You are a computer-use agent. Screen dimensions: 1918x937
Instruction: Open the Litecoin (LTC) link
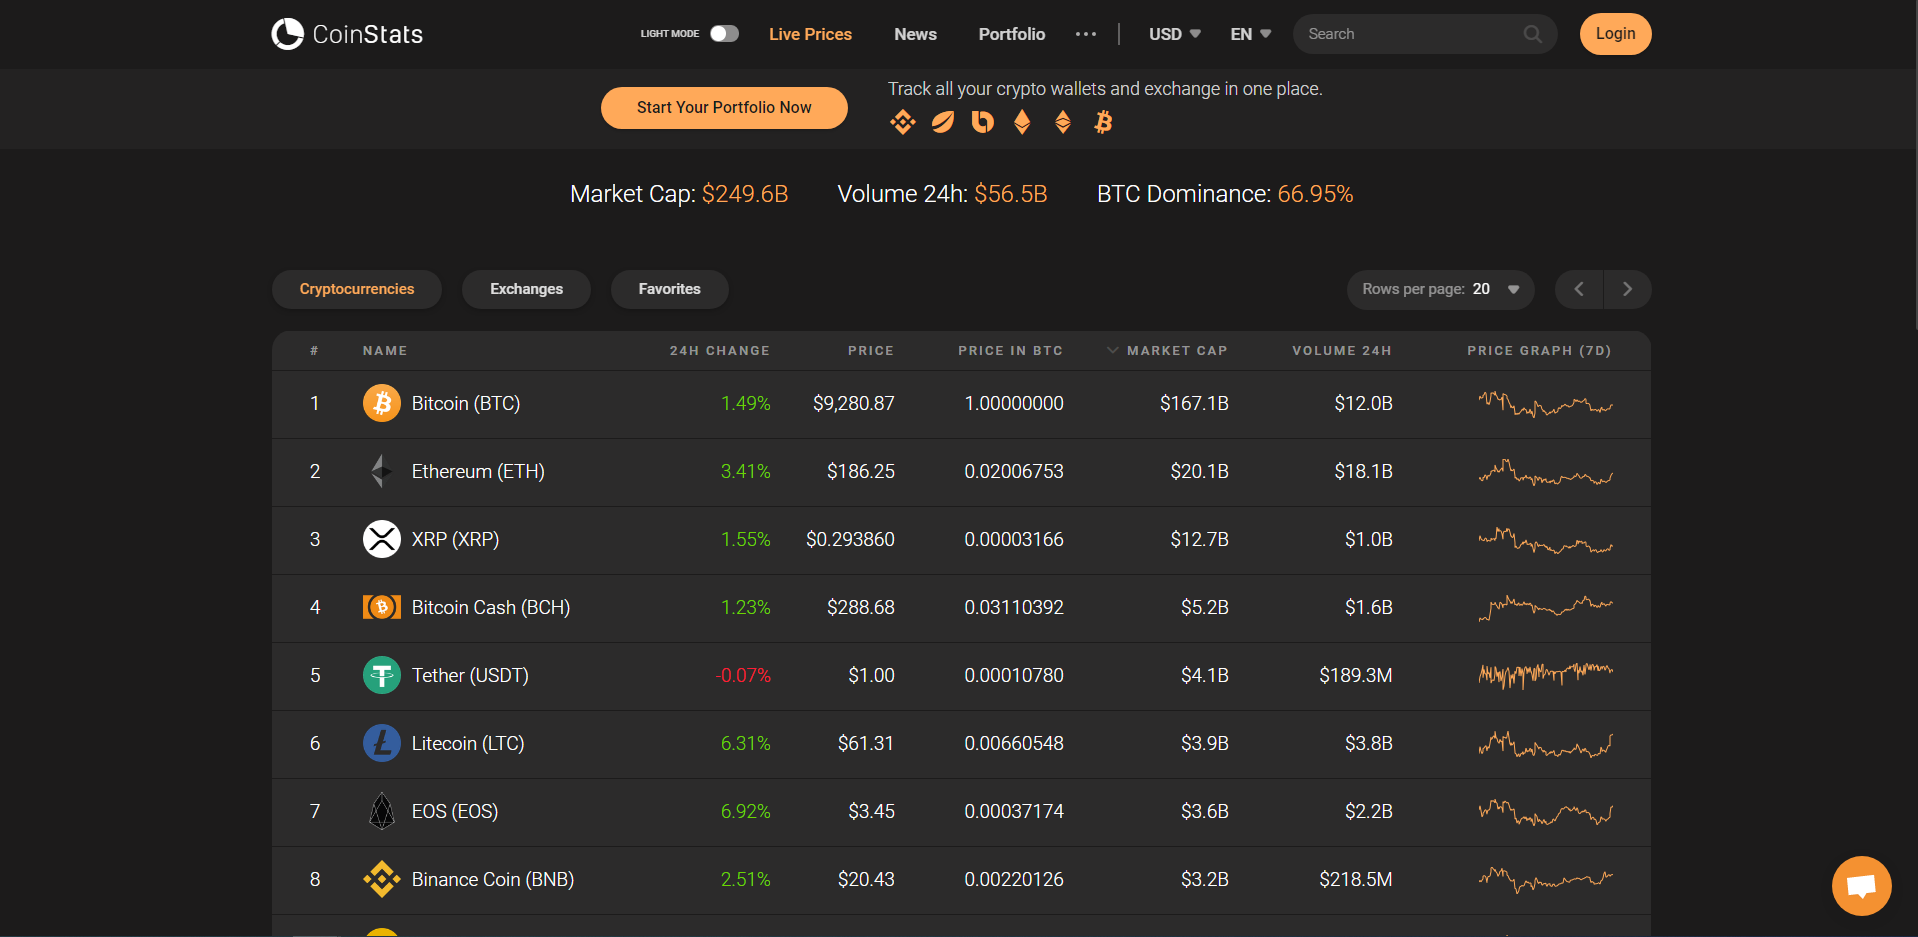[x=468, y=743]
